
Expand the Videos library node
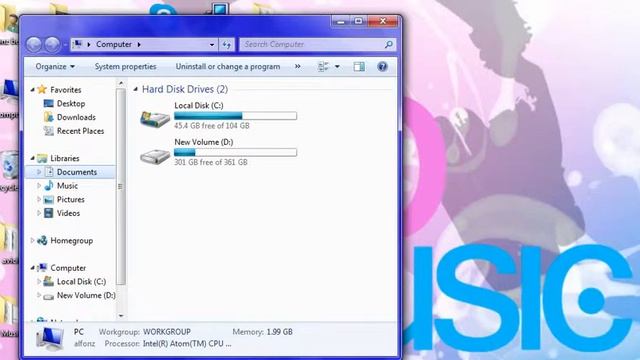coord(39,213)
